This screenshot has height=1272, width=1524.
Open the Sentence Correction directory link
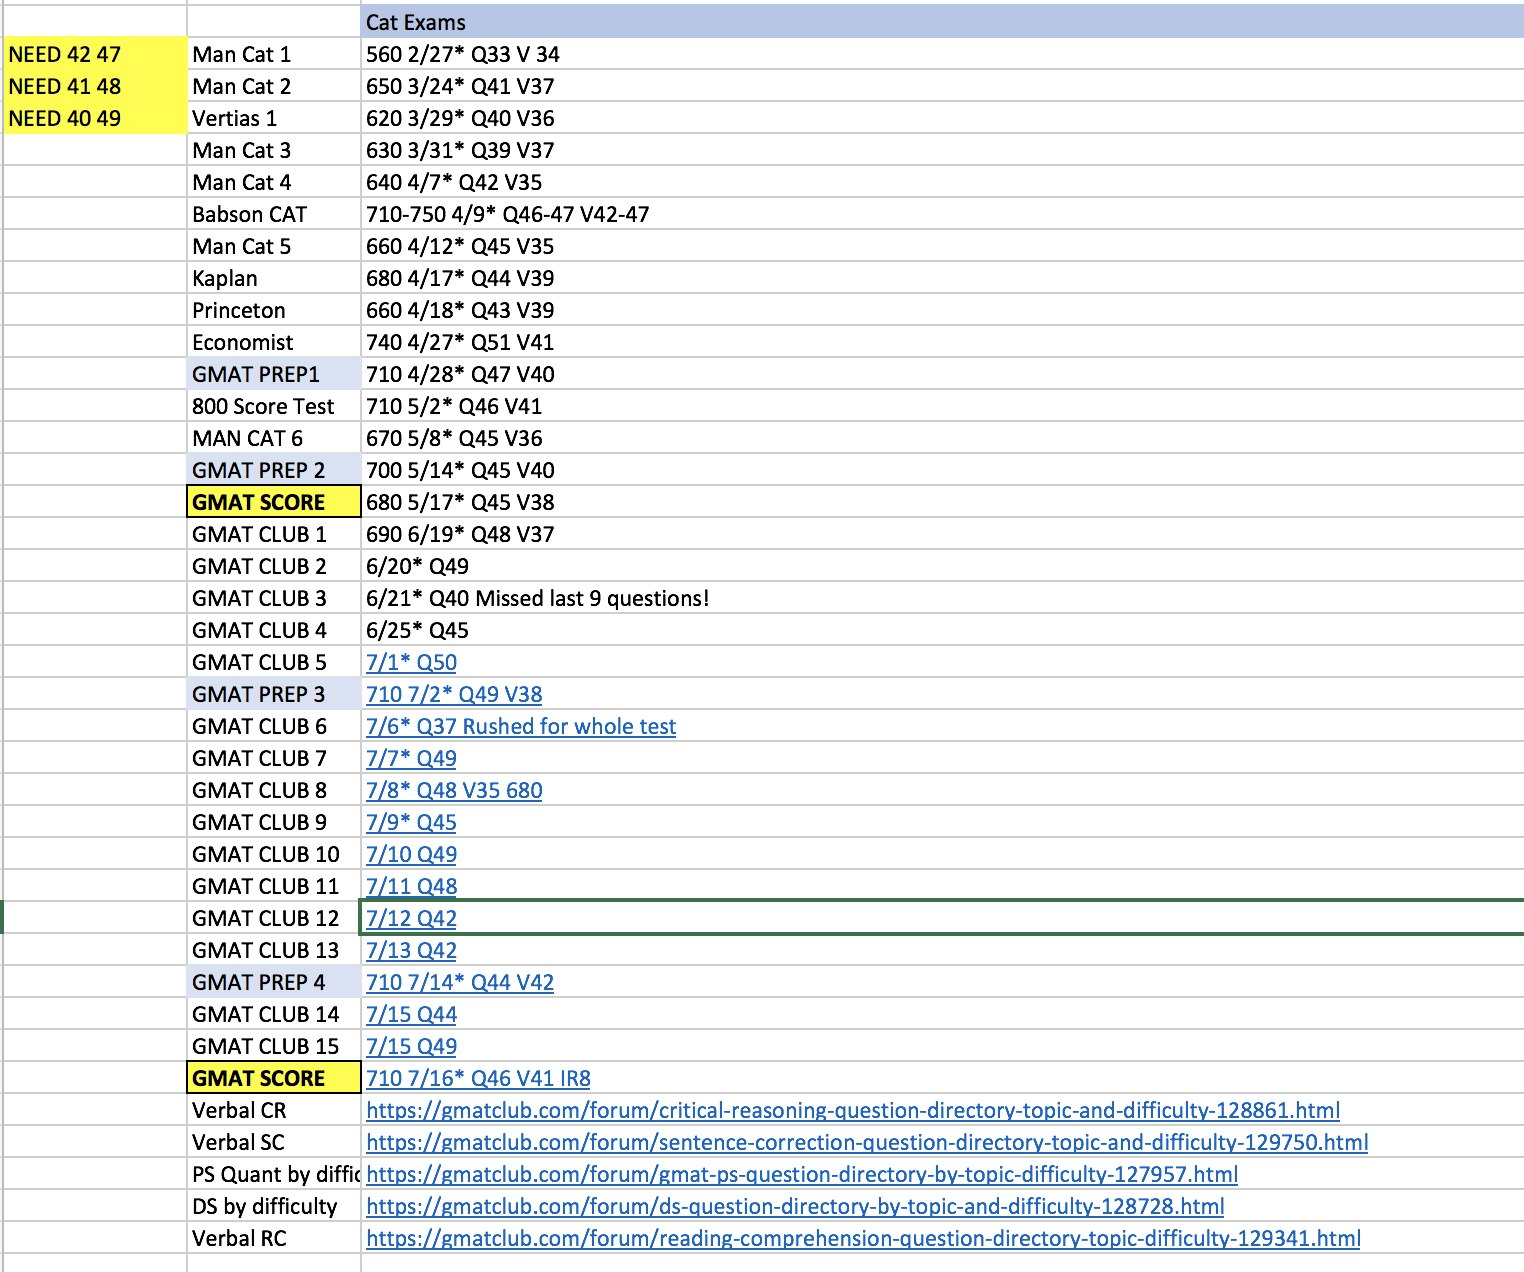pyautogui.click(x=867, y=1142)
